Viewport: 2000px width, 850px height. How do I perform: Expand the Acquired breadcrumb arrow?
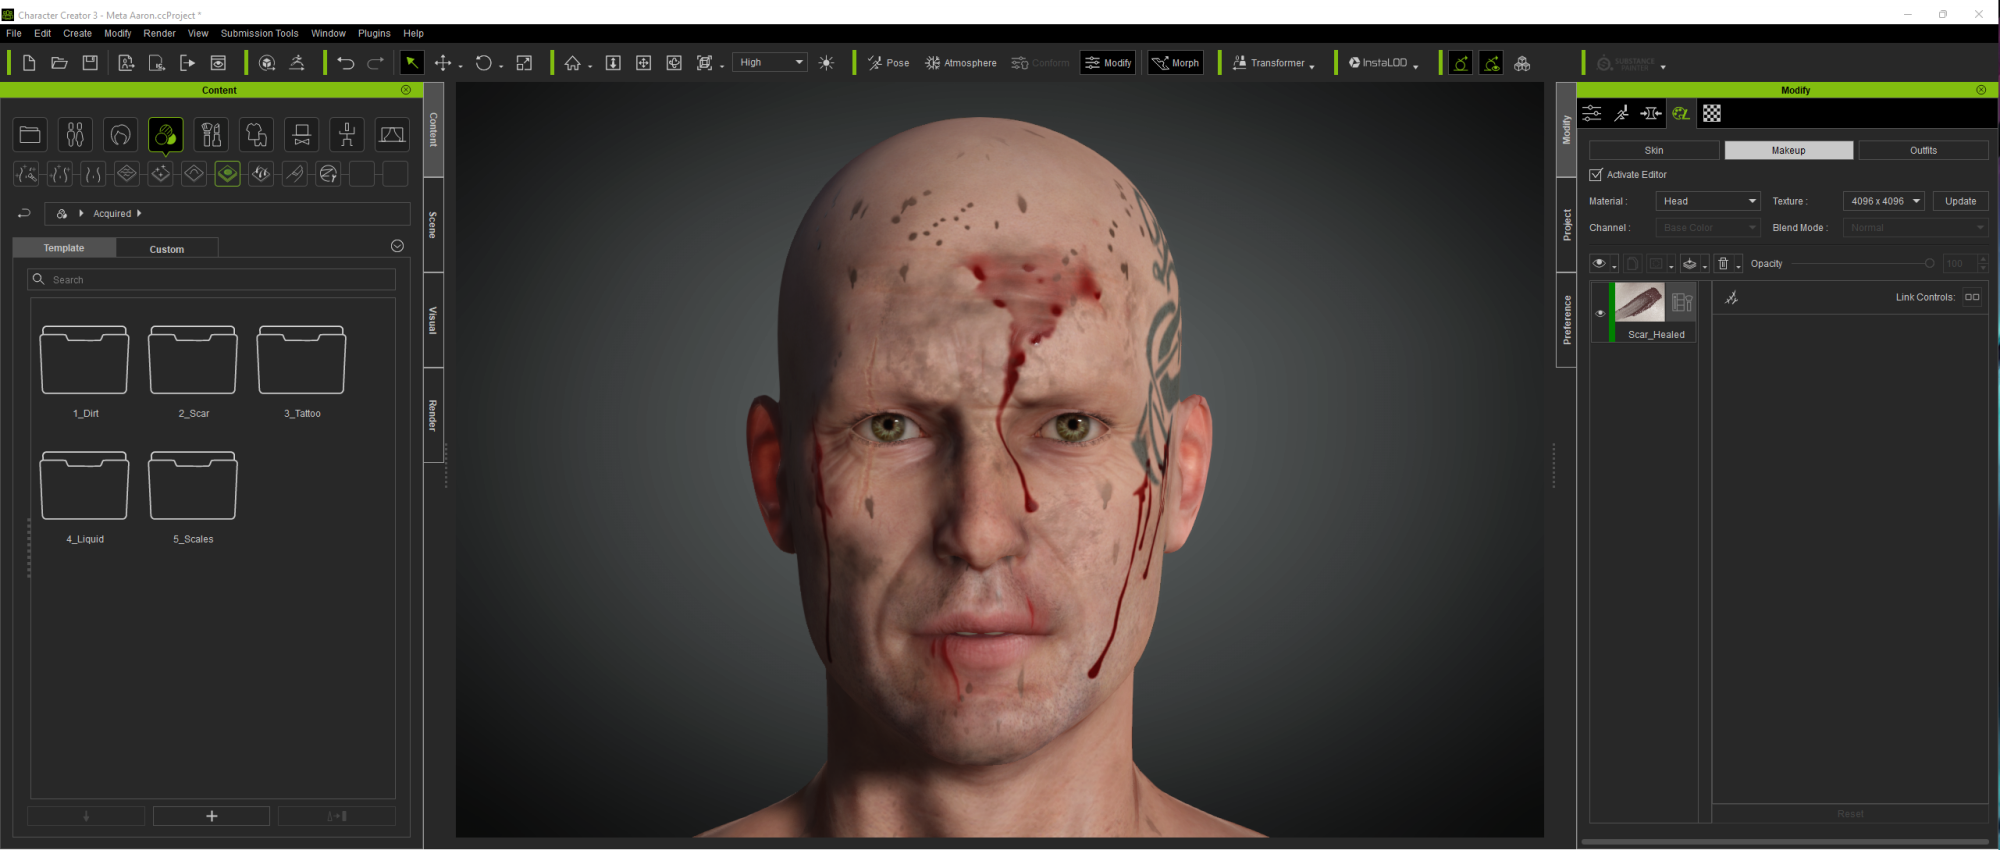coord(139,213)
